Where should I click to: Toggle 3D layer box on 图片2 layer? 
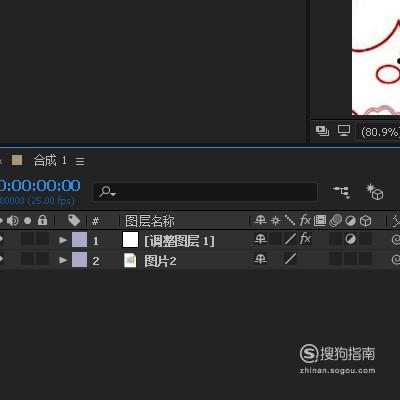(x=366, y=259)
